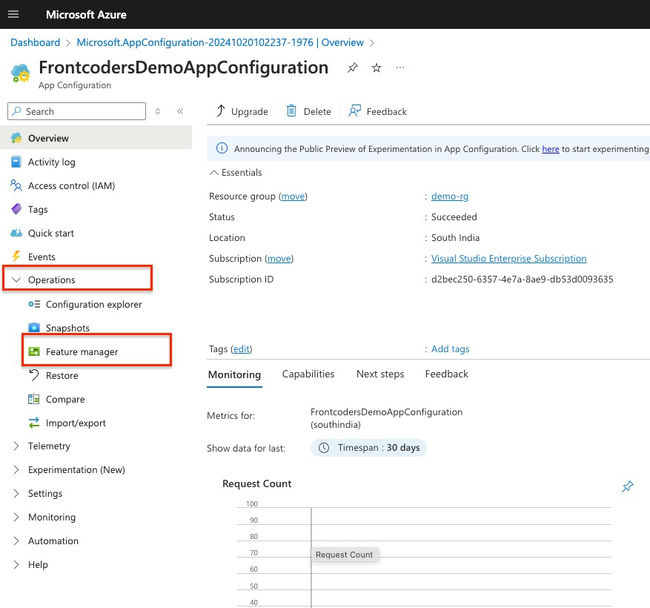The height and width of the screenshot is (608, 650).
Task: Click the Delete trash icon
Action: pos(291,111)
